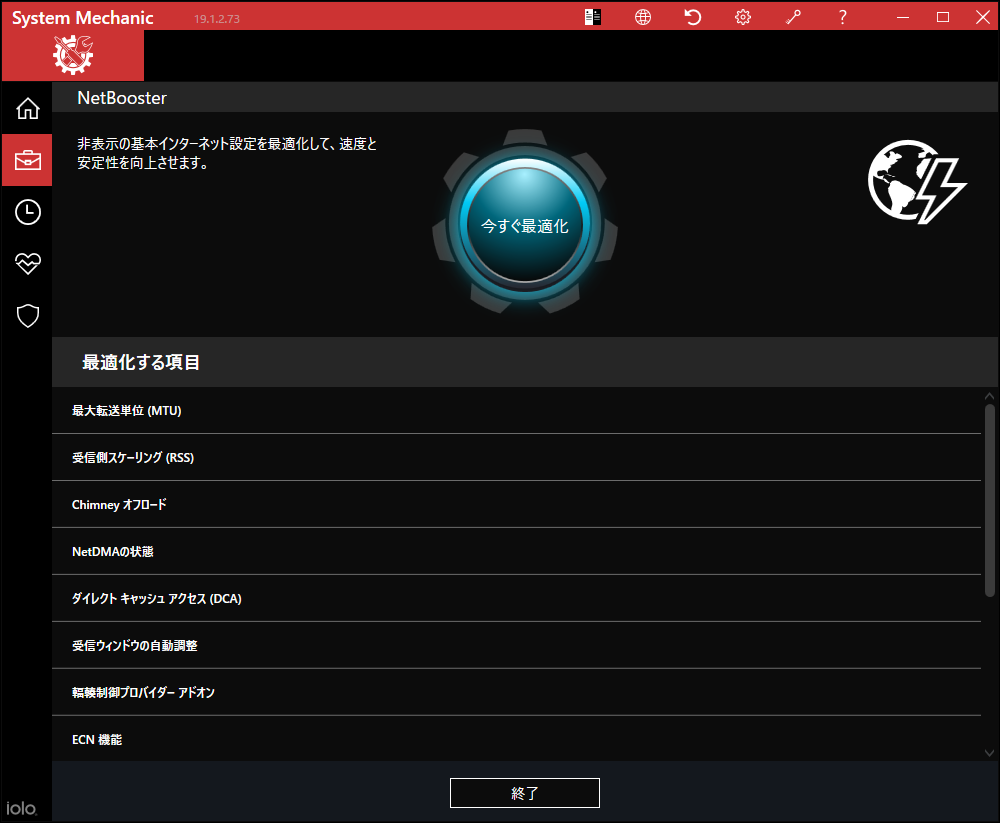Click the System Mechanic gear logo
Viewport: 1000px width, 823px height.
tap(71, 55)
